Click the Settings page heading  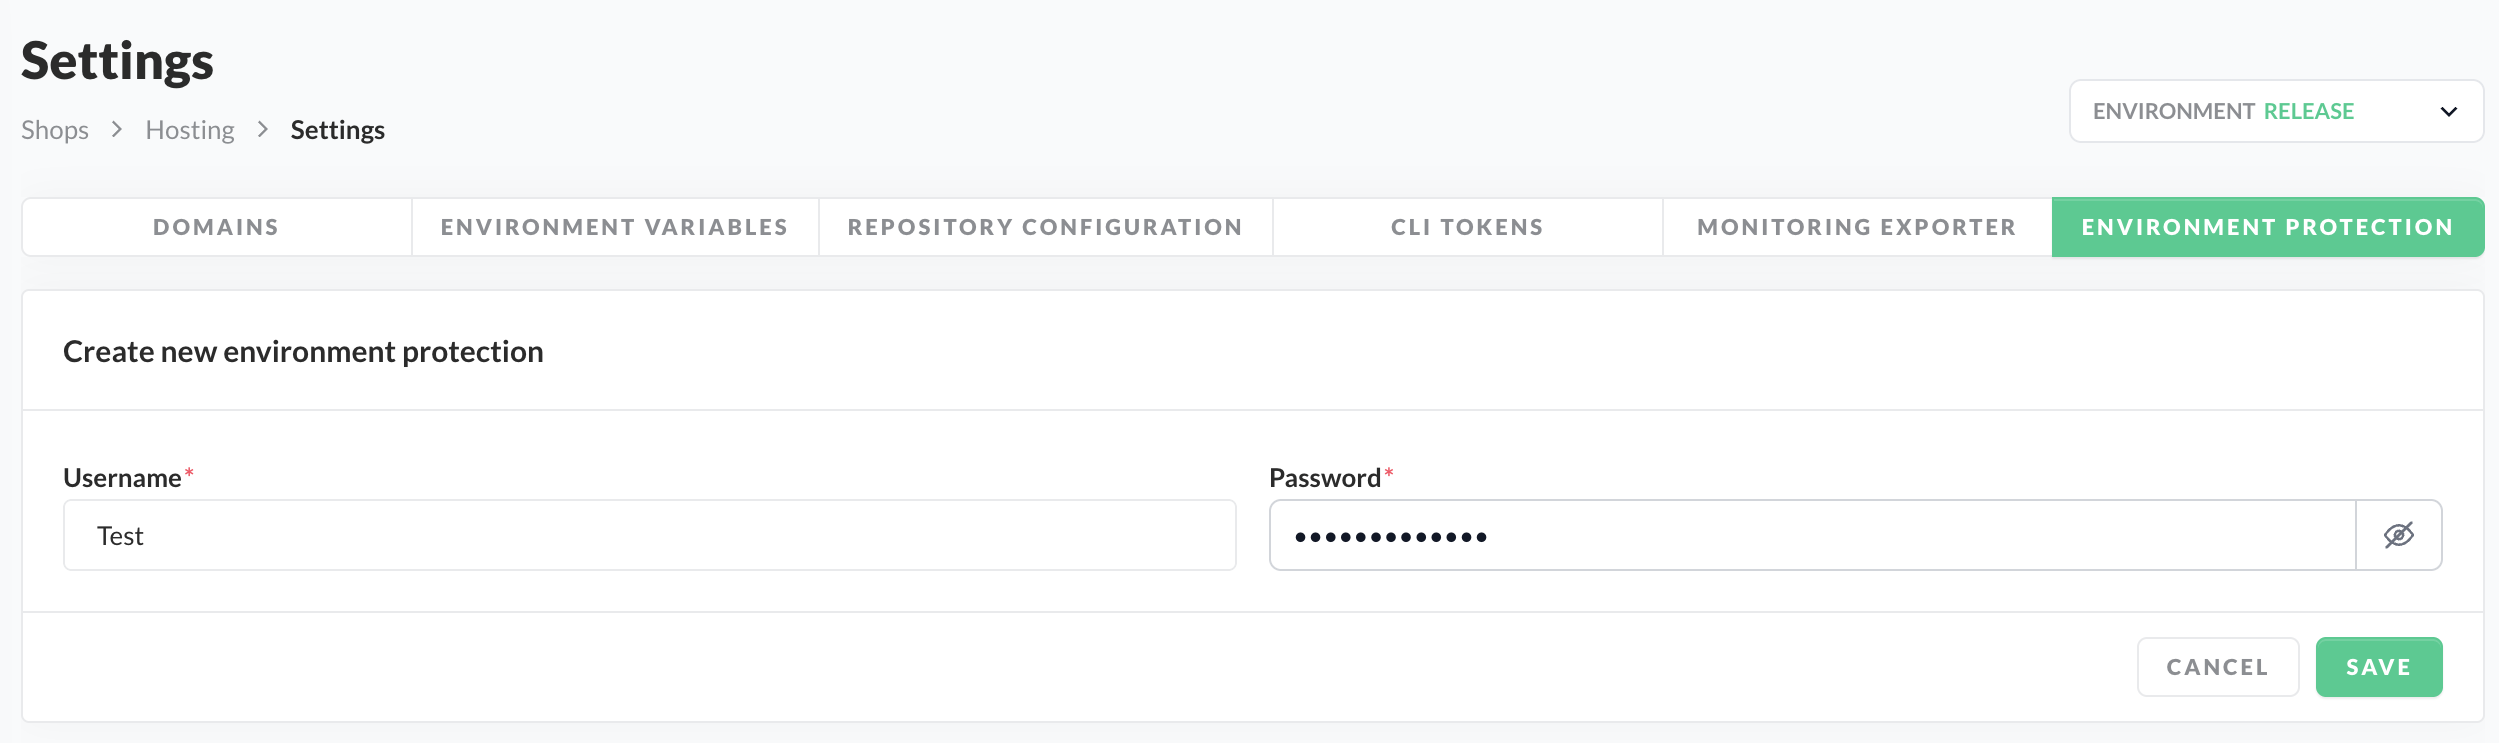coord(117,60)
